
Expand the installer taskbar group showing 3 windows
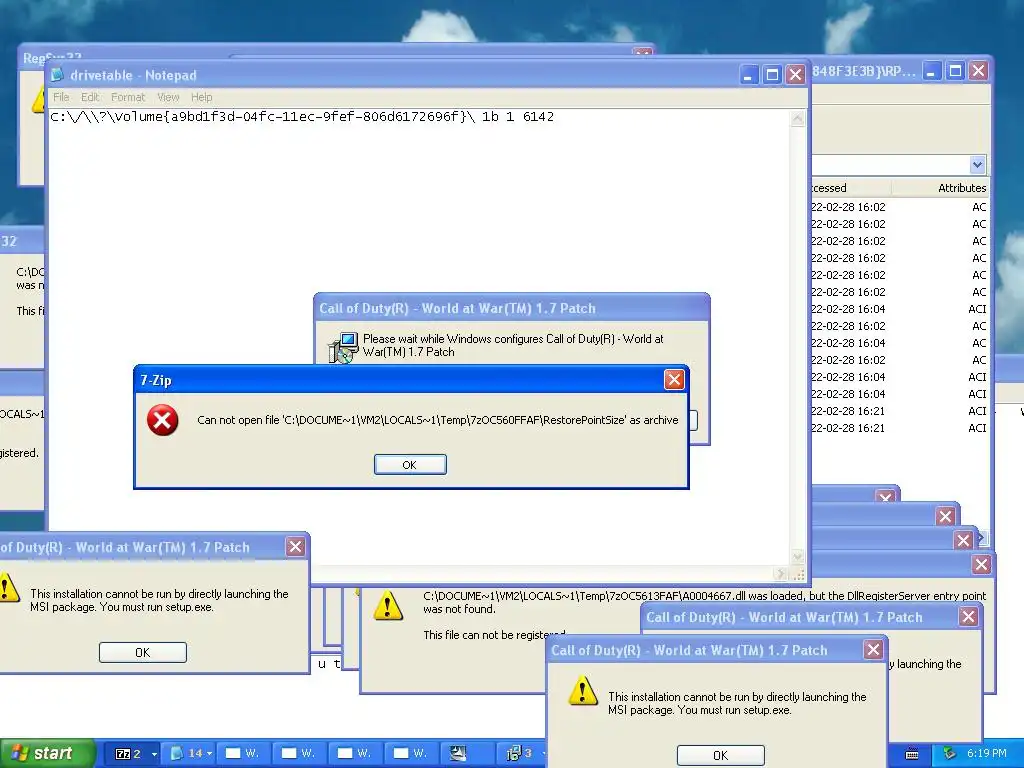pyautogui.click(x=520, y=754)
